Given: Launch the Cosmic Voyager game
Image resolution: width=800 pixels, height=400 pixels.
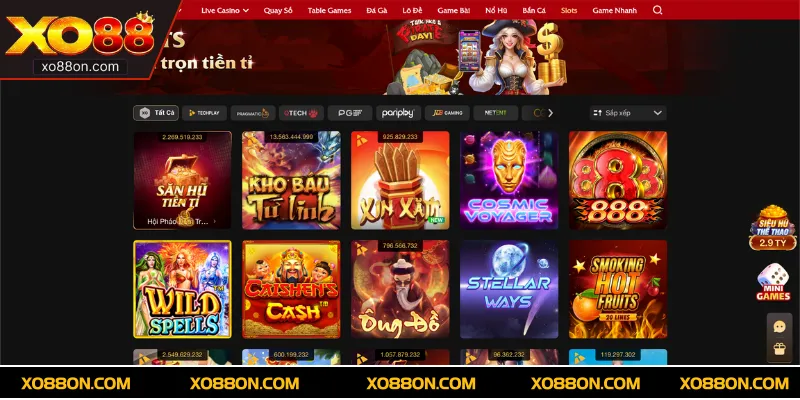Looking at the screenshot, I should point(509,181).
